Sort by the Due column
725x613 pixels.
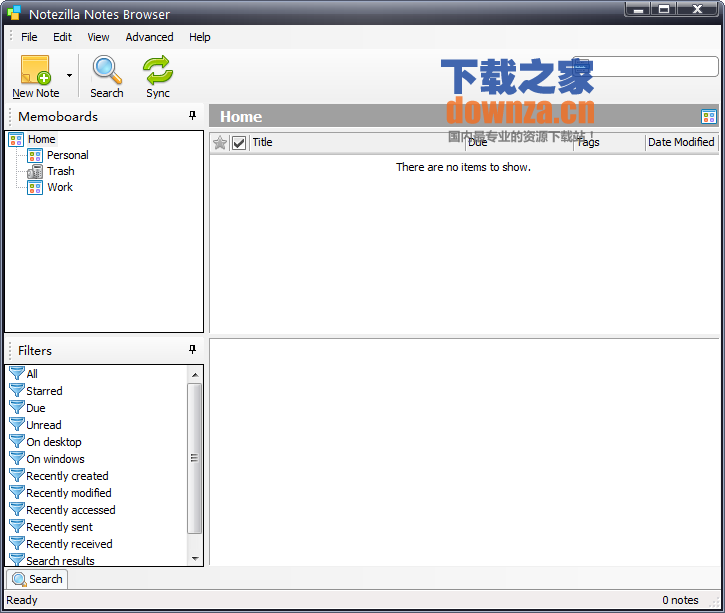click(x=520, y=142)
